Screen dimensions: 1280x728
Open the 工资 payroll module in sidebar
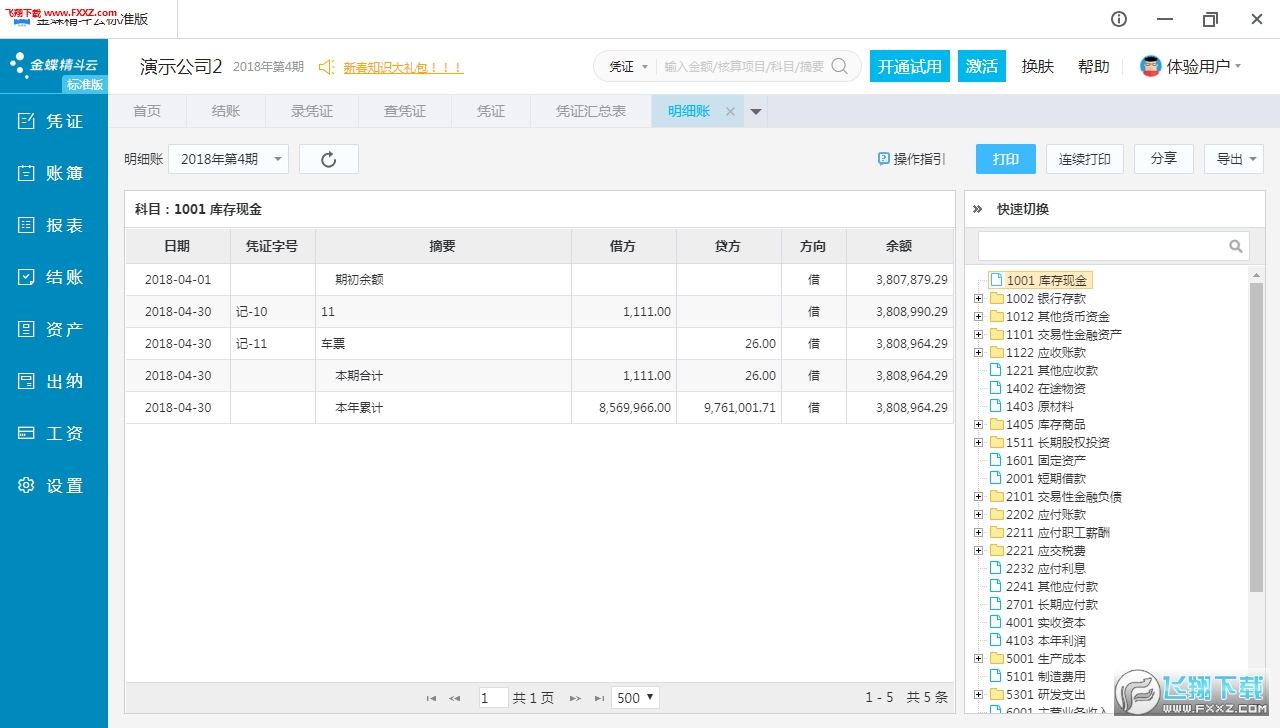click(x=53, y=433)
